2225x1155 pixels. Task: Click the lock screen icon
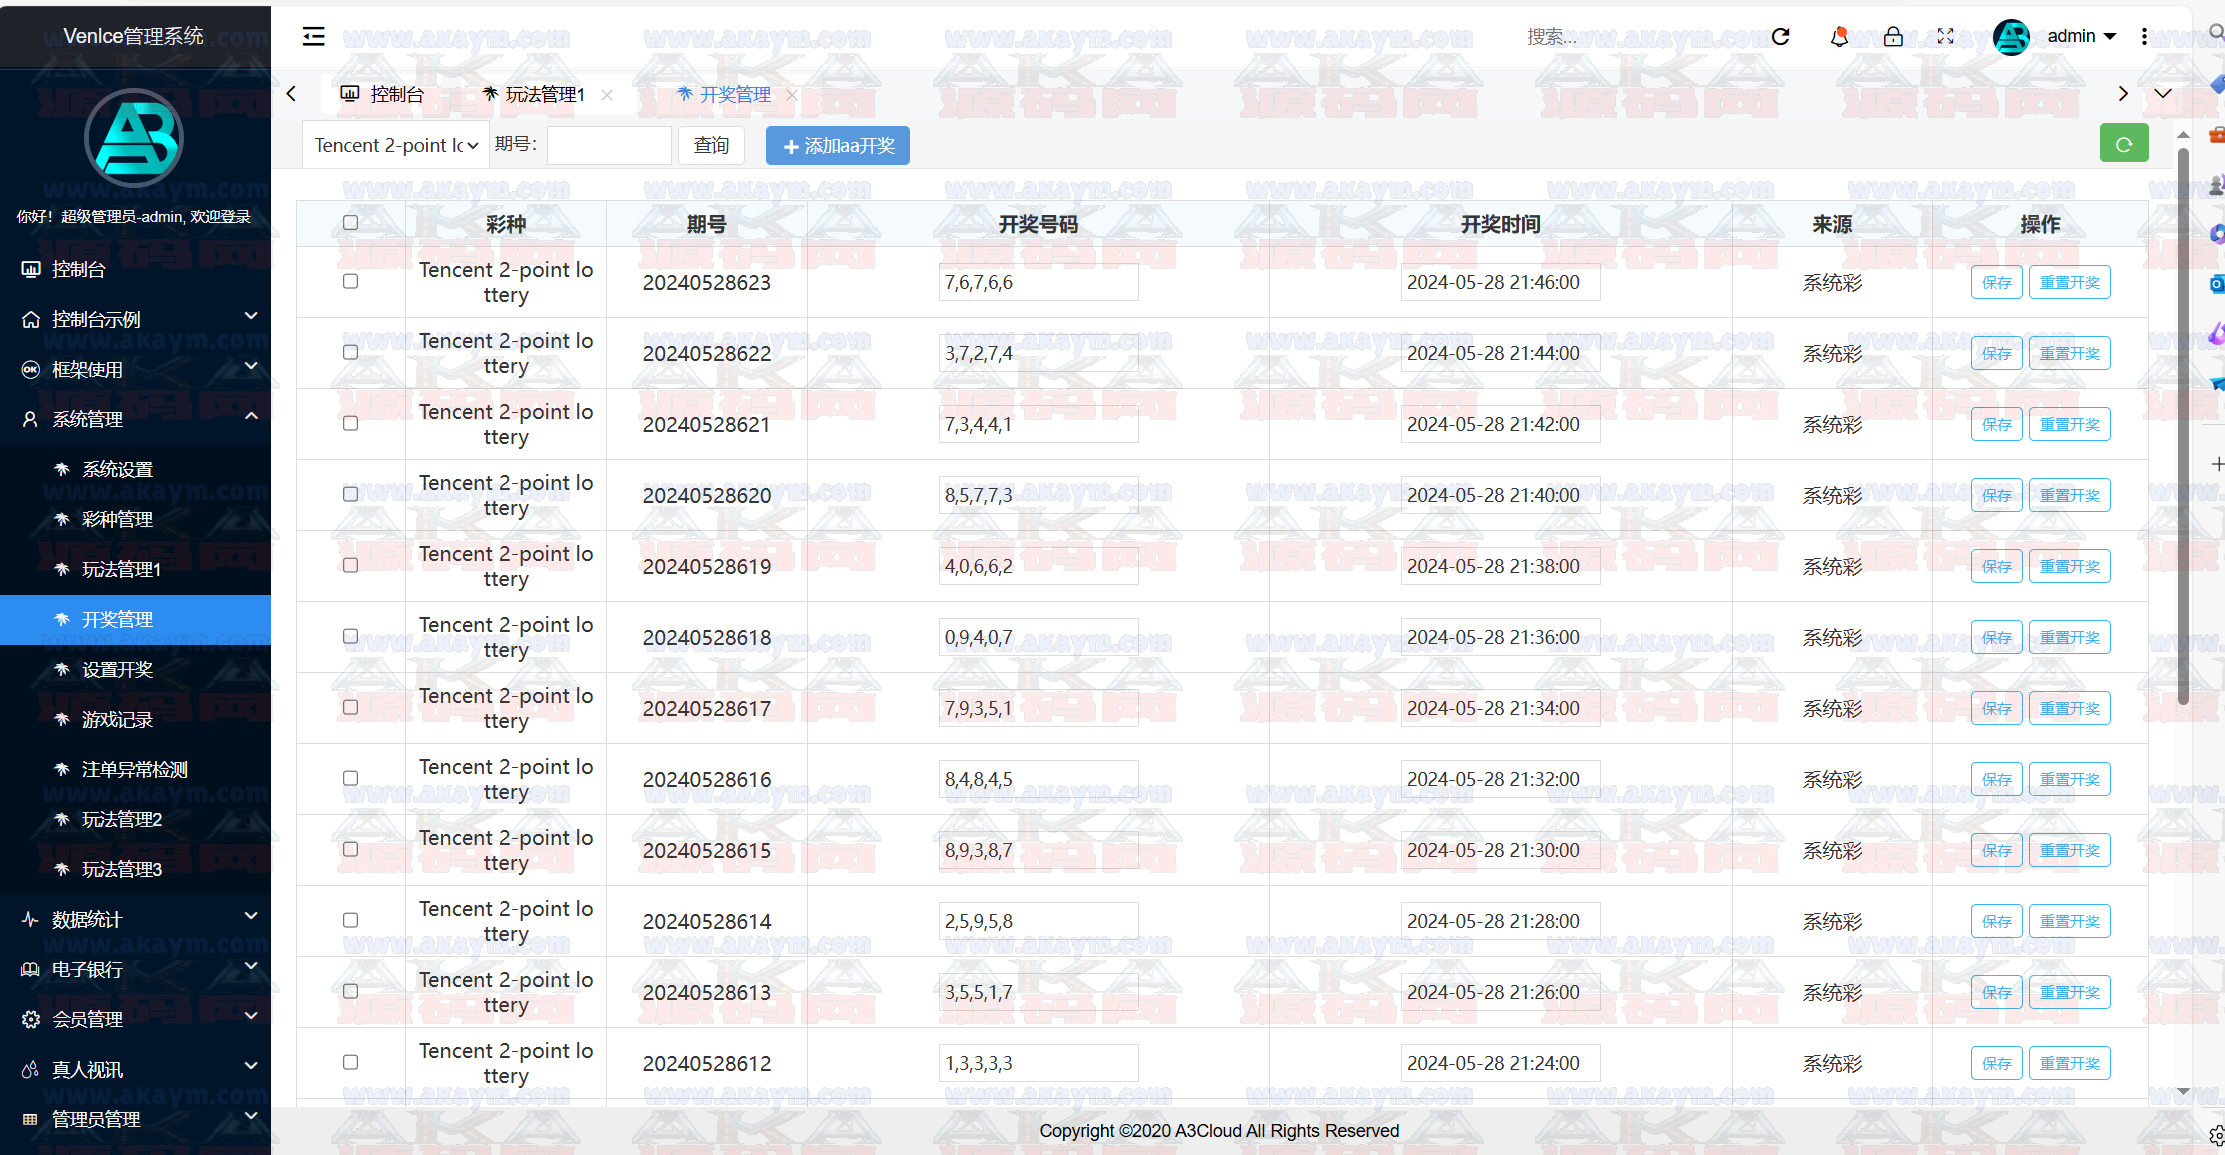click(x=1893, y=37)
